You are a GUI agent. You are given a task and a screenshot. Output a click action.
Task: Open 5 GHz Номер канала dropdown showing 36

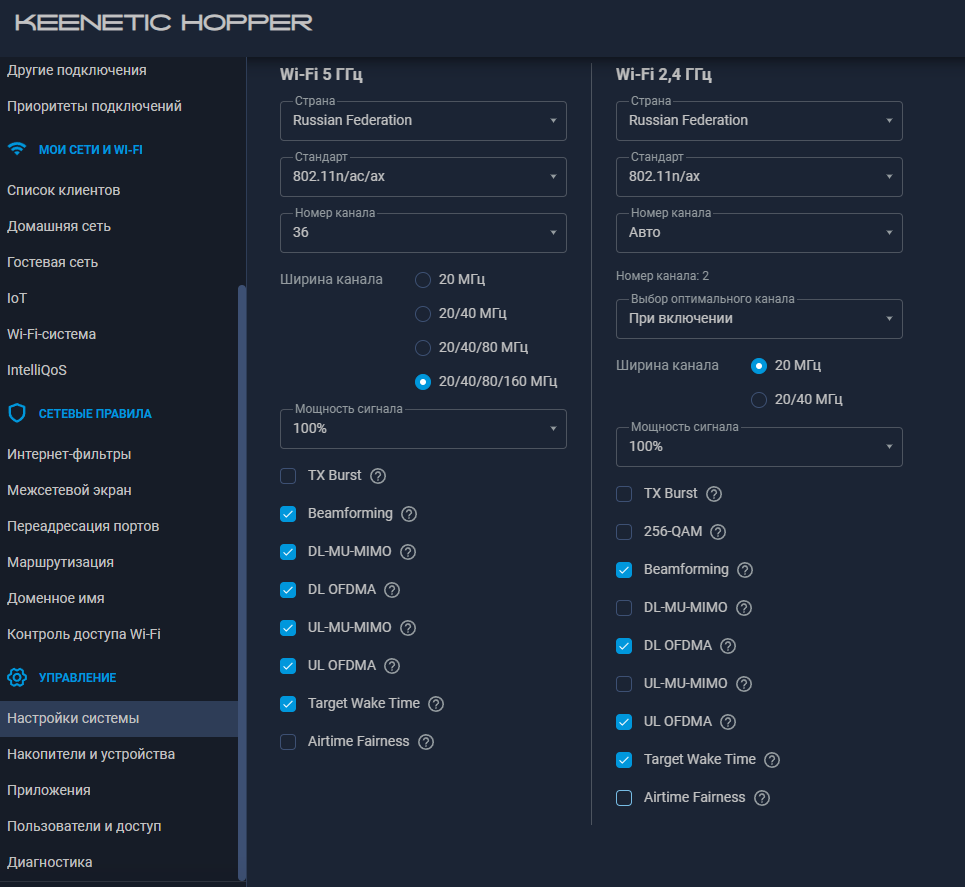[423, 233]
